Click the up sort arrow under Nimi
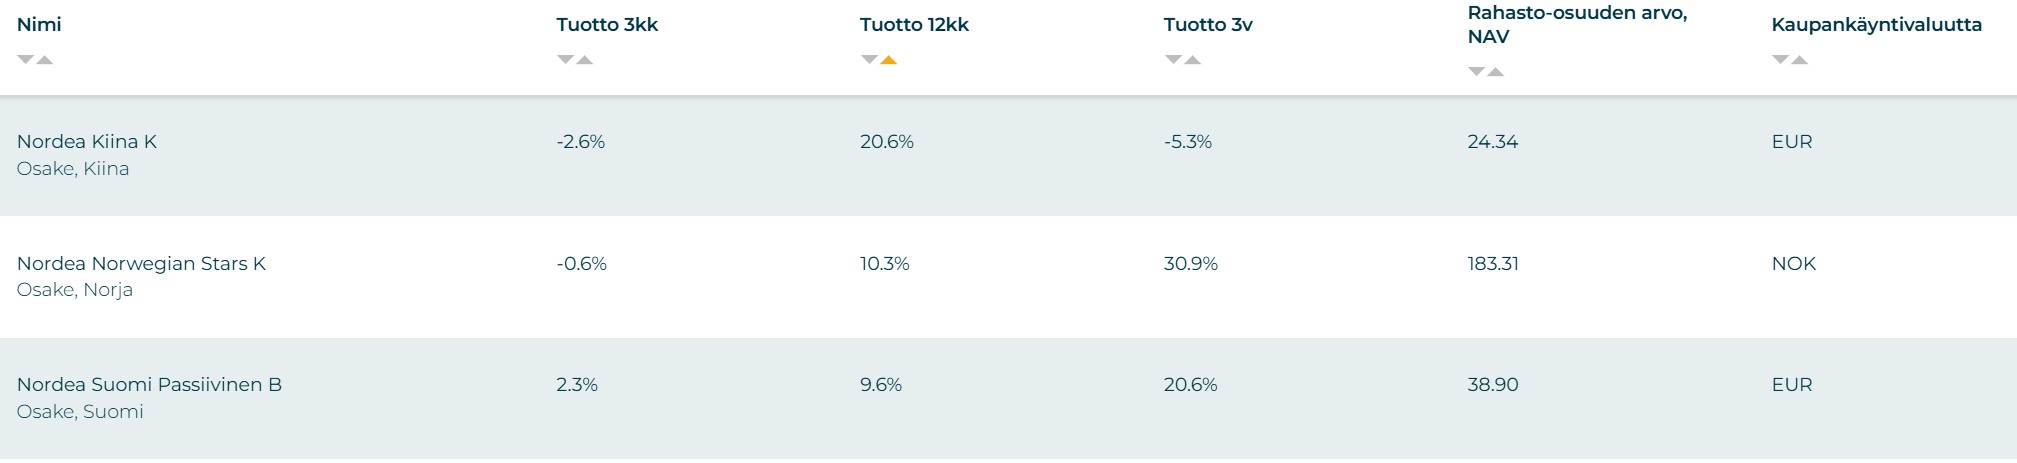2017x463 pixels. coord(44,60)
